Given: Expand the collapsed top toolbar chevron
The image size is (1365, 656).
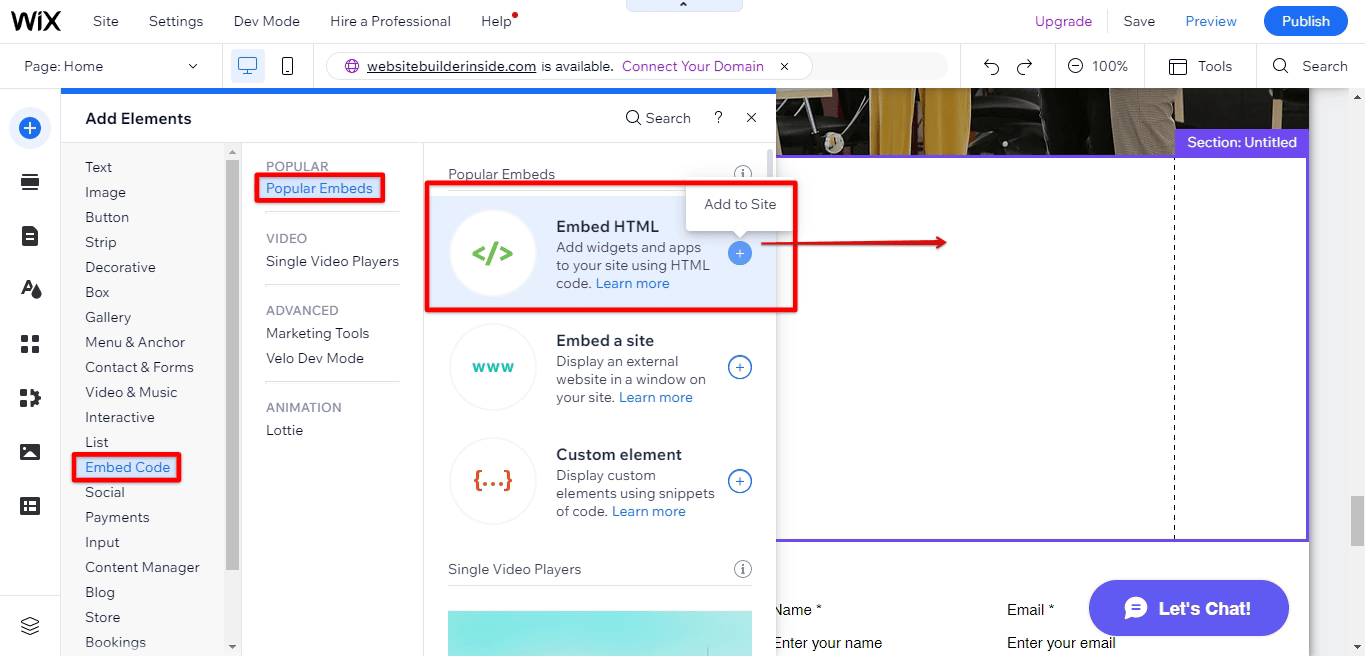Looking at the screenshot, I should [683, 5].
